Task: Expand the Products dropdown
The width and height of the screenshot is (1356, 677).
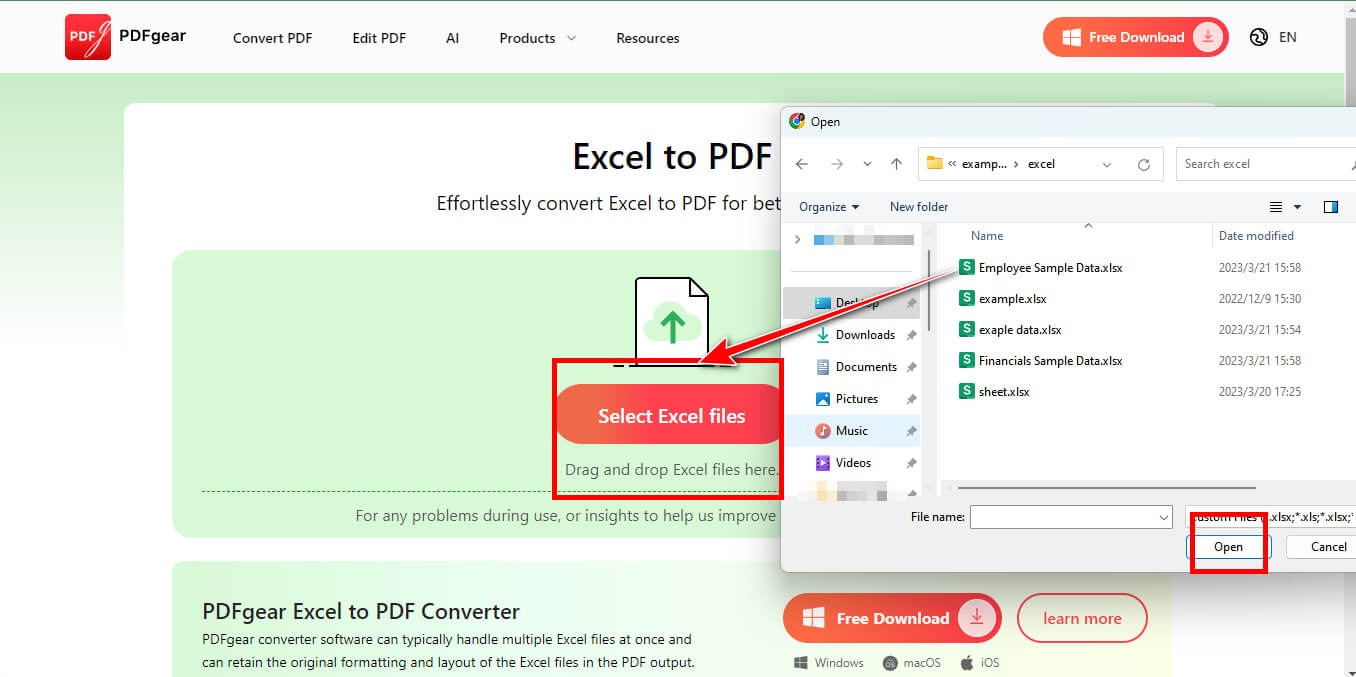Action: (538, 38)
